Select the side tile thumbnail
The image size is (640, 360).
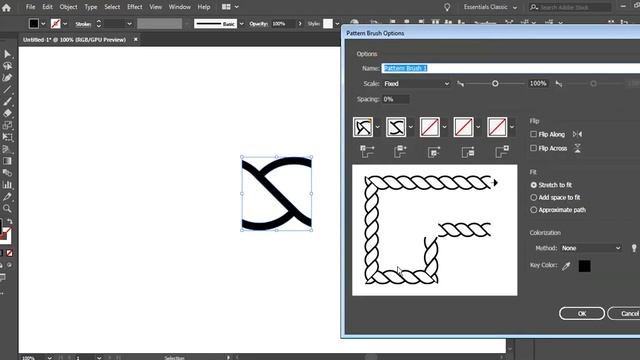click(396, 127)
